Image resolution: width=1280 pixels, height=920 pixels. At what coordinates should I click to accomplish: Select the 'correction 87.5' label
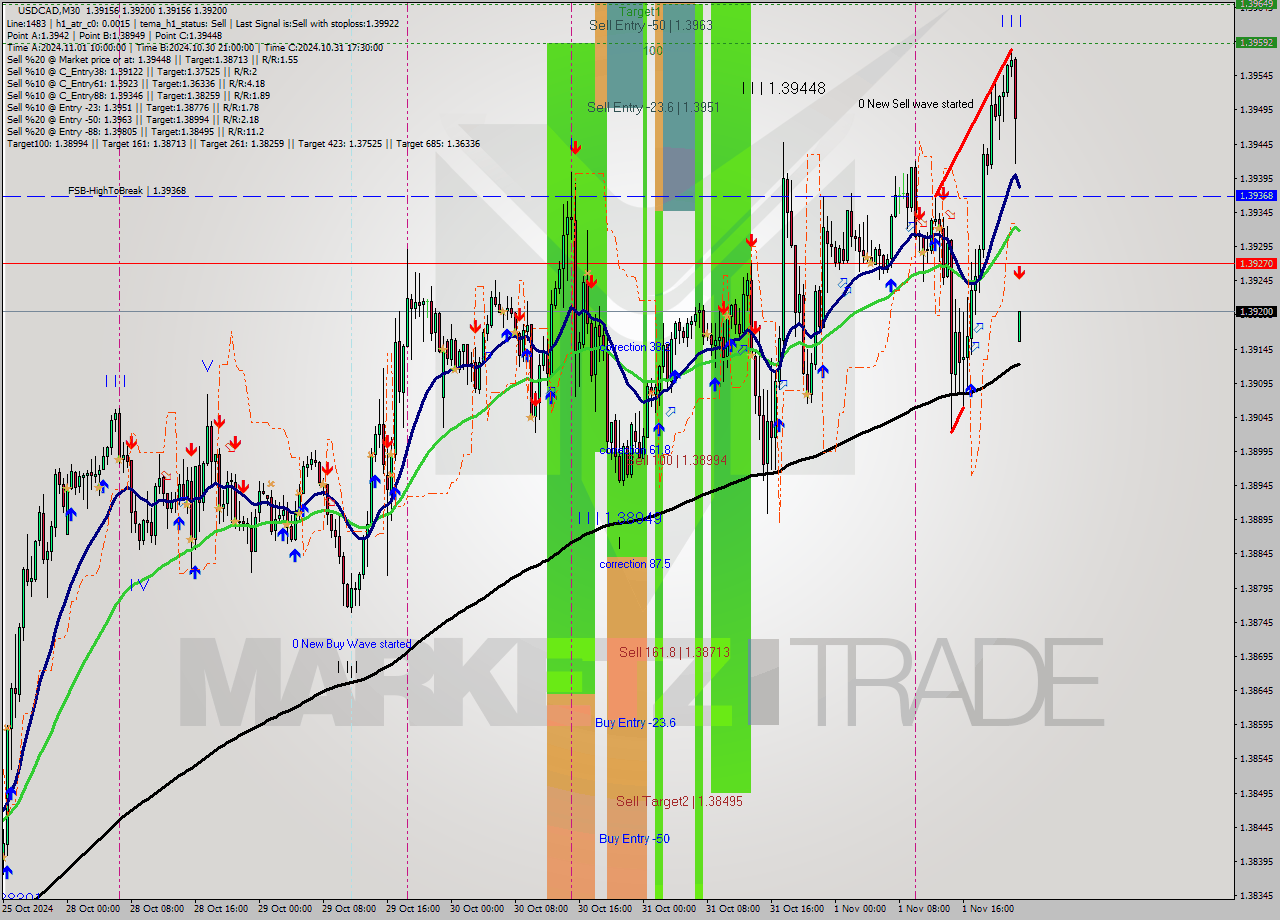635,564
